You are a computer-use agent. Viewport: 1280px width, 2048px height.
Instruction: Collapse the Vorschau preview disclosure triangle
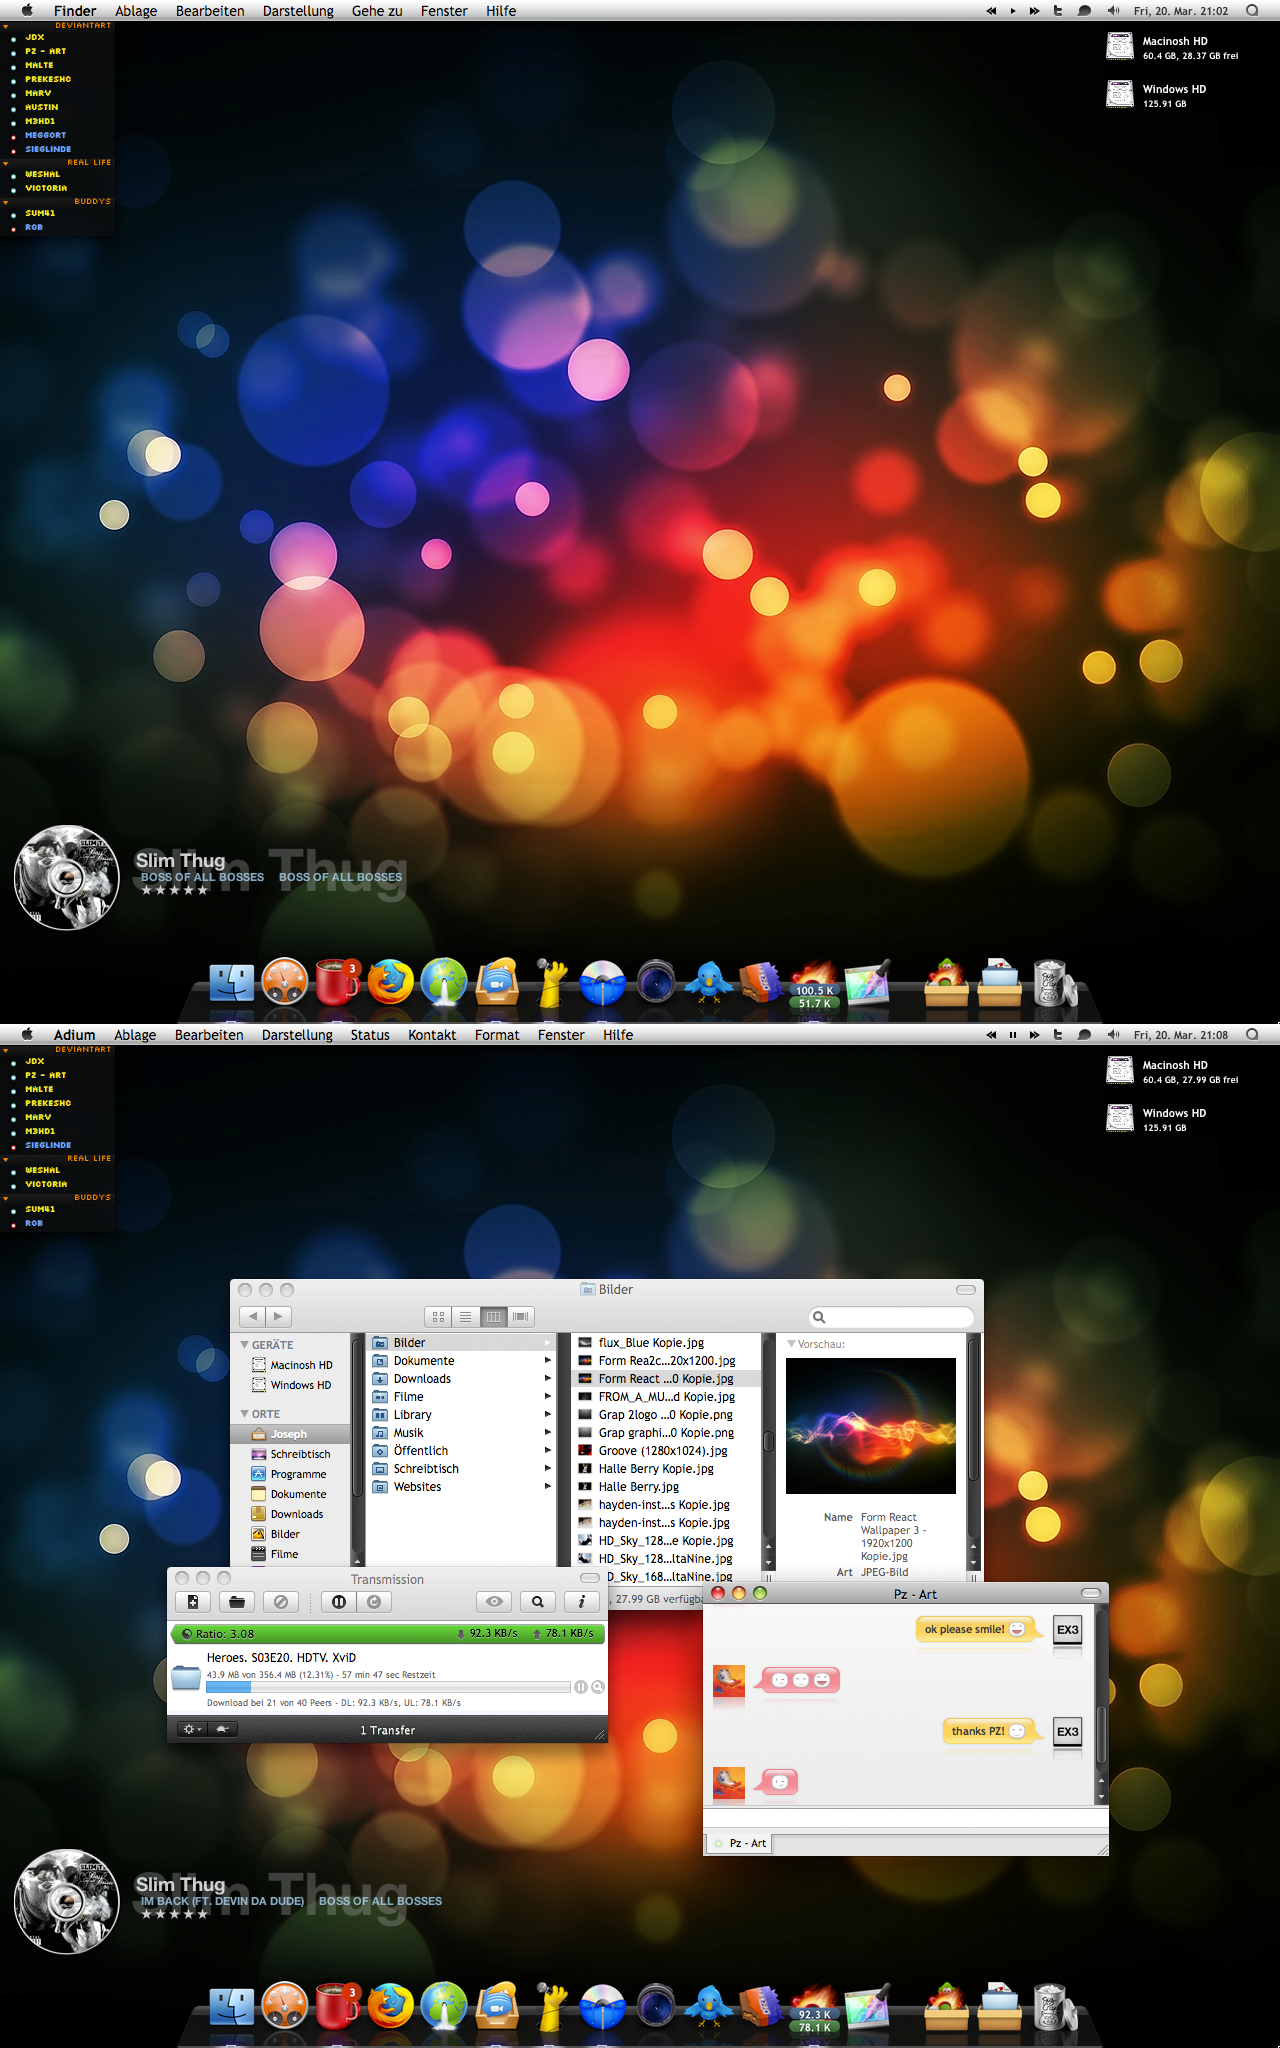[792, 1344]
